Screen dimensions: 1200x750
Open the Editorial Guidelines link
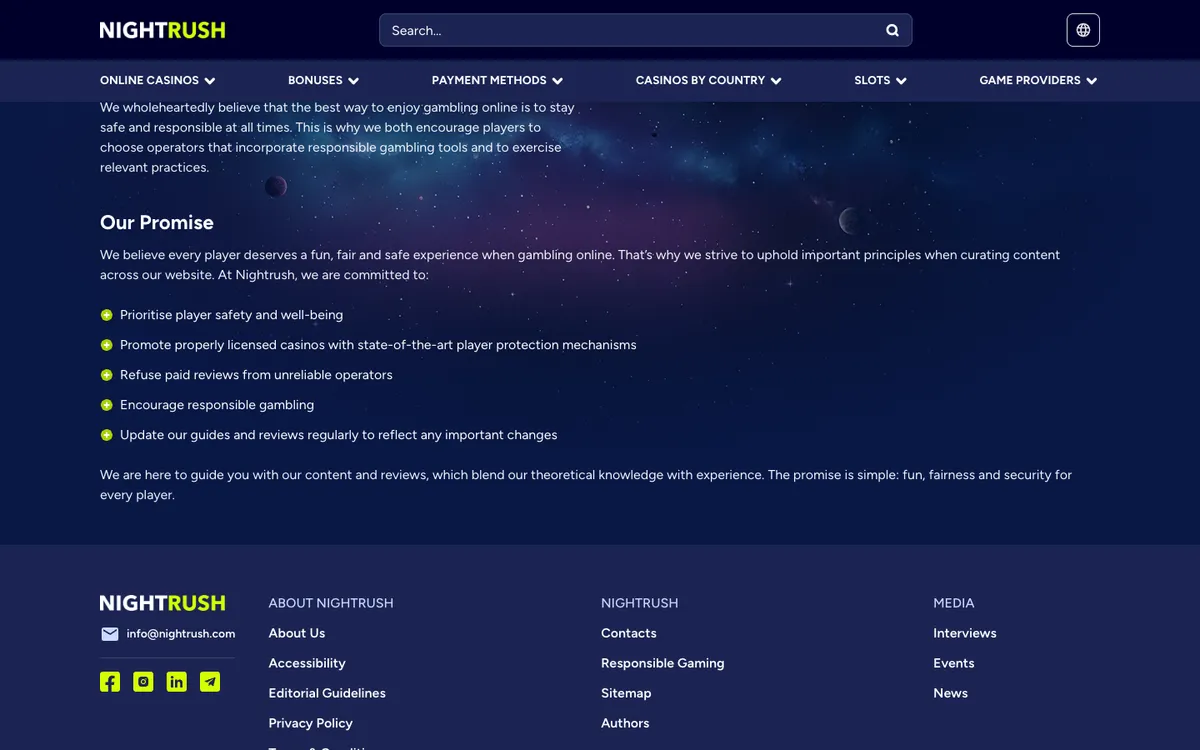coord(327,693)
